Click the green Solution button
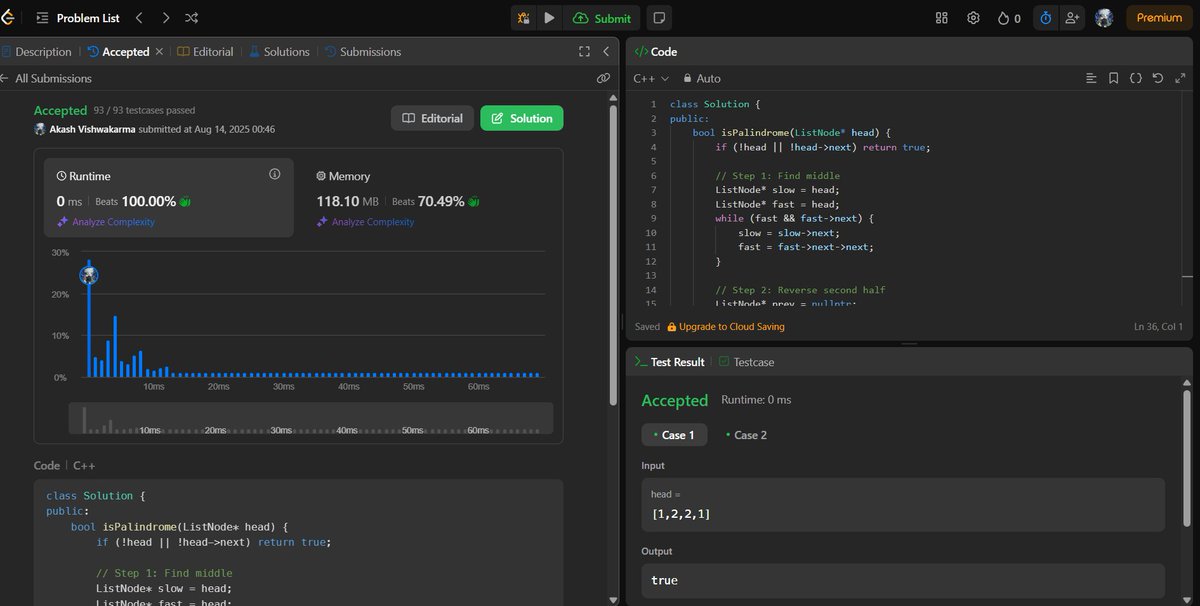Screen dimensions: 1200x606 point(522,118)
